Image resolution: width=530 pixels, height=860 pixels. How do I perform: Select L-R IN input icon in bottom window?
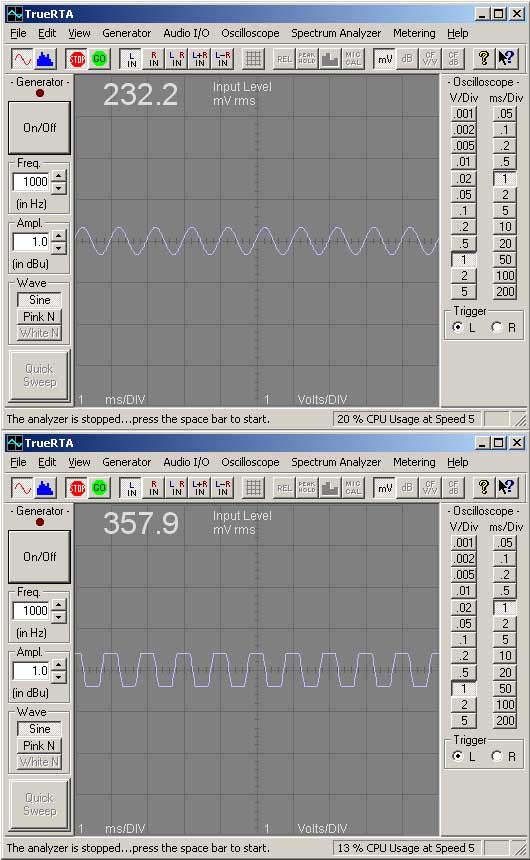point(223,488)
